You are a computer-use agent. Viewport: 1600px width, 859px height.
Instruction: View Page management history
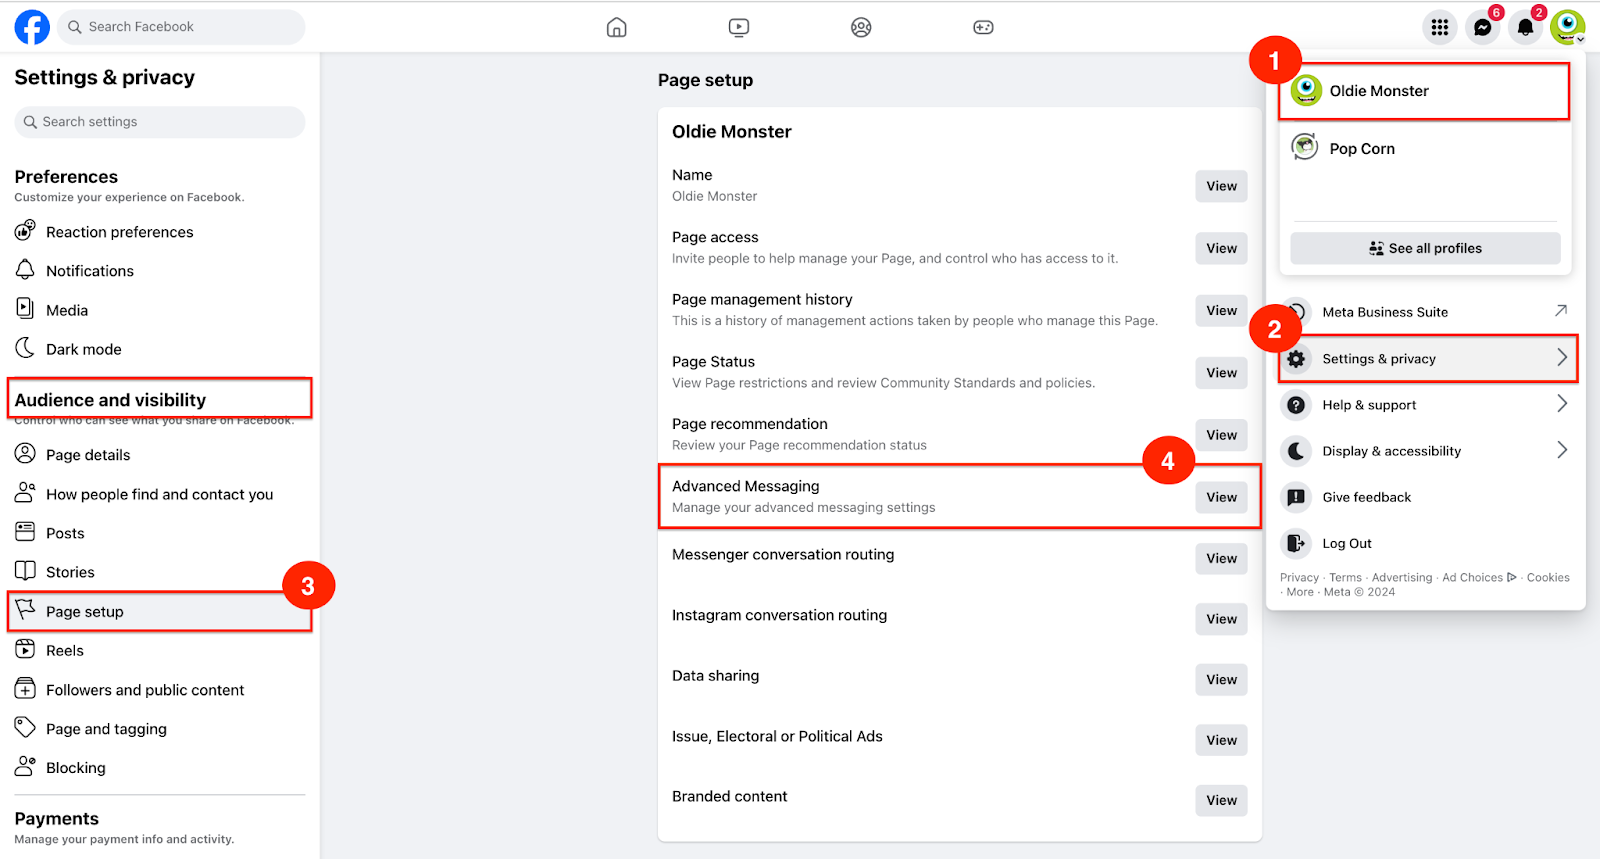click(1221, 310)
